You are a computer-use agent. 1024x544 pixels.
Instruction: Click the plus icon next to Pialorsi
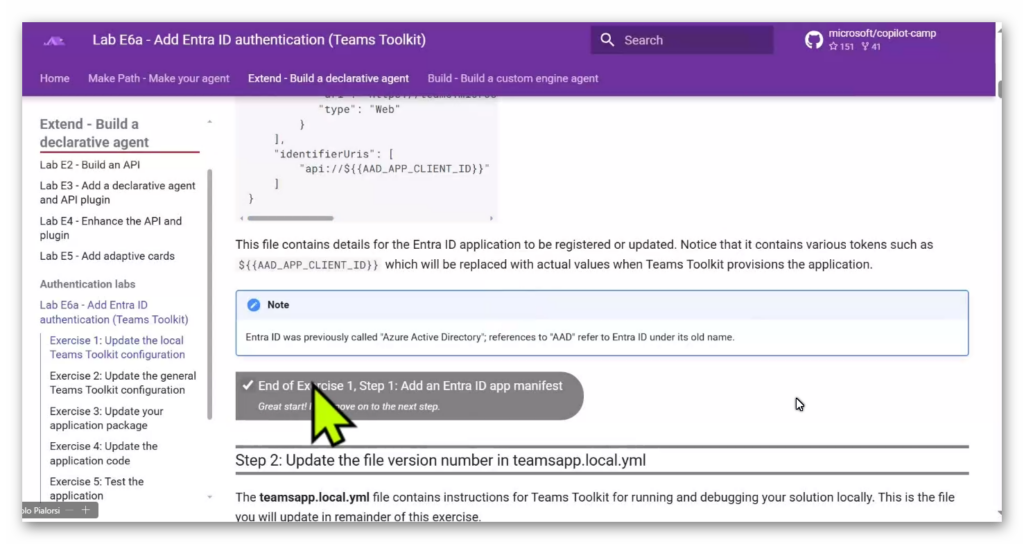coord(86,510)
